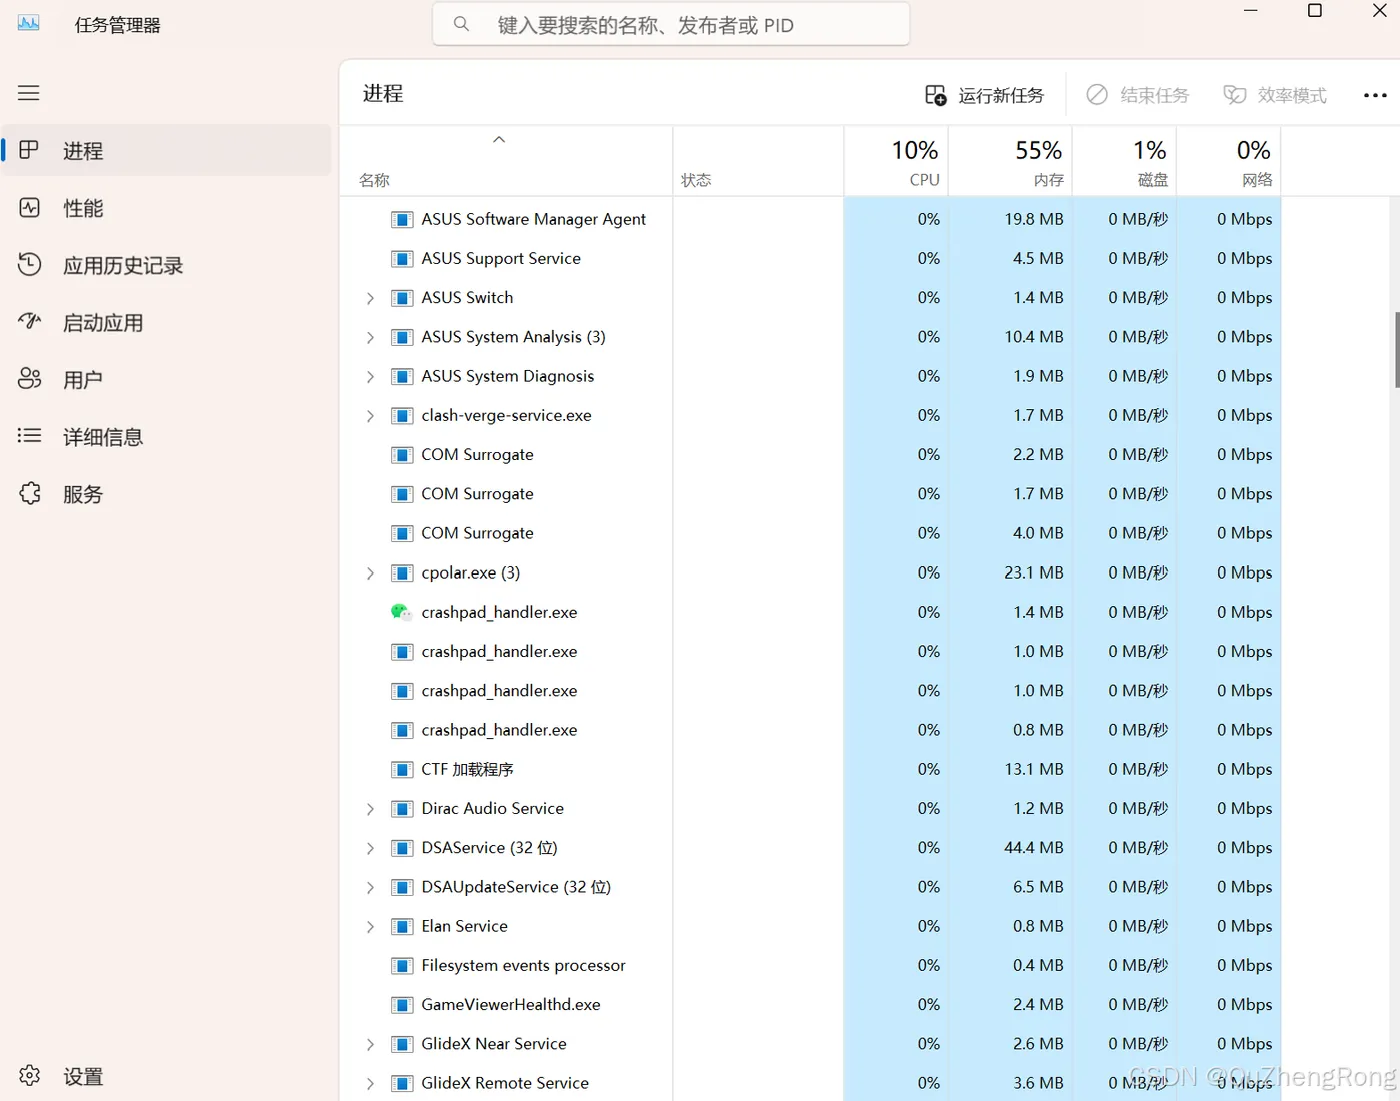Click the Startup apps gauge icon
Screen dimensions: 1400x1101
tap(30, 322)
